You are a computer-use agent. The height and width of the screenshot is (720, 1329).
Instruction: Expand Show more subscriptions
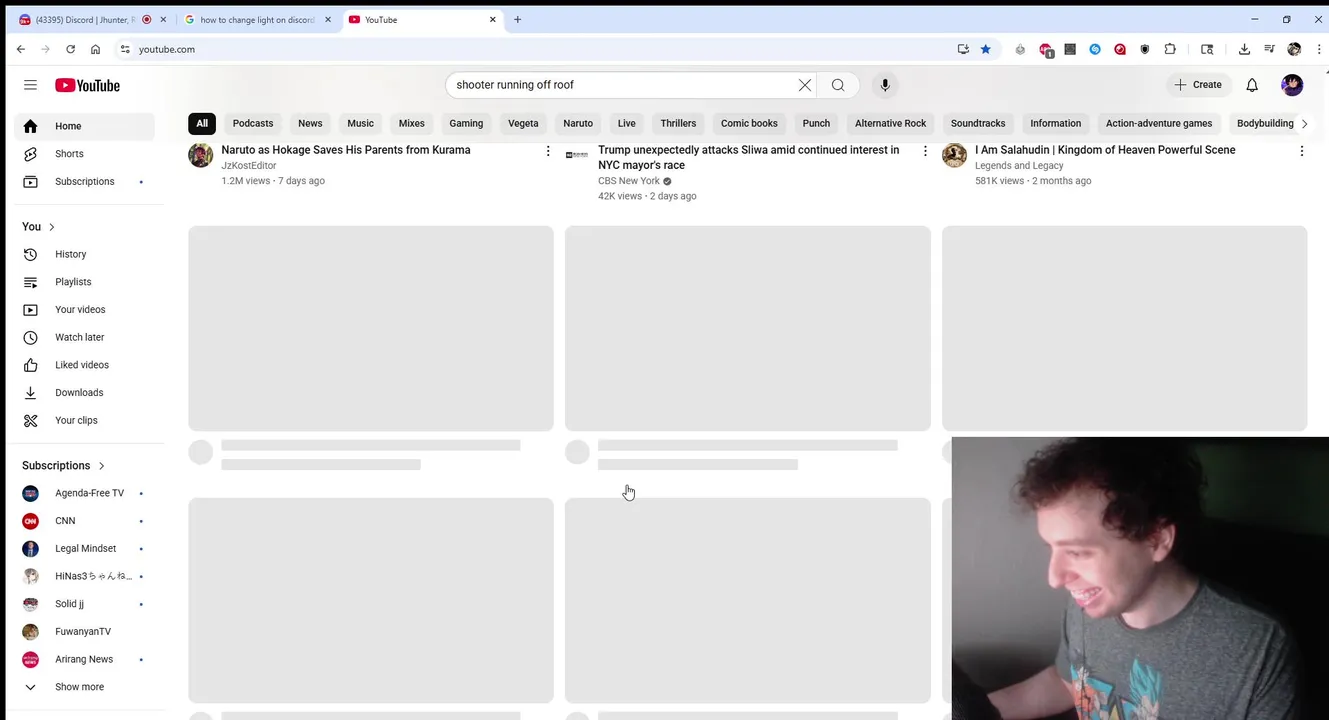point(85,687)
